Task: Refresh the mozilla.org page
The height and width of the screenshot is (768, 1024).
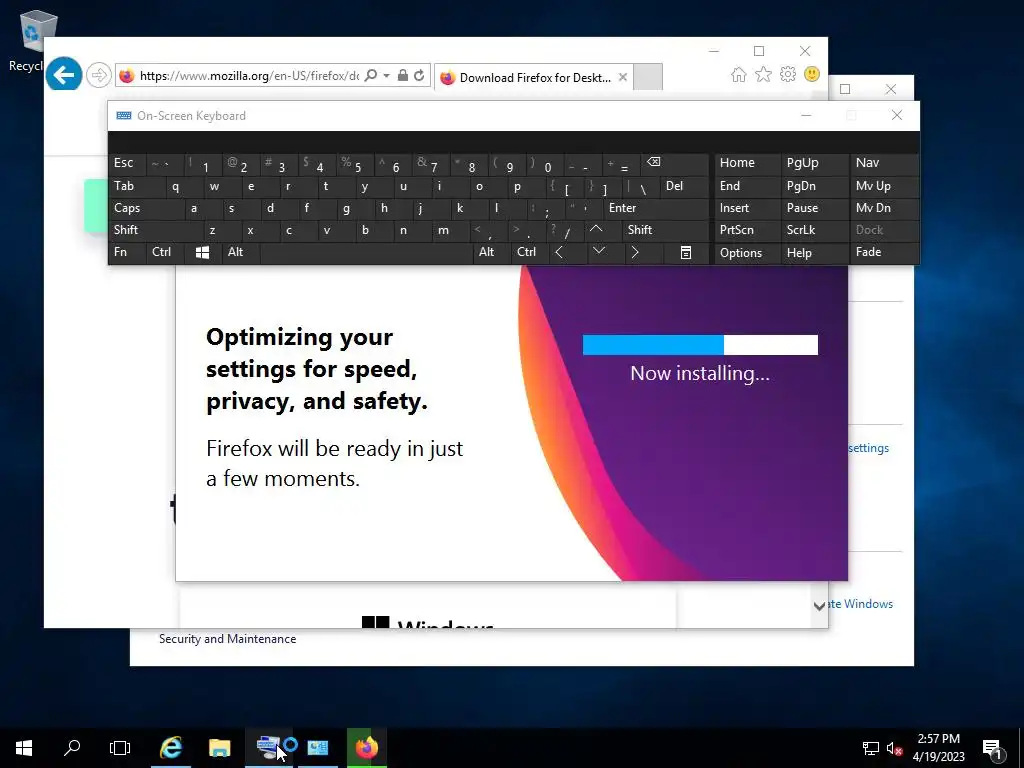Action: point(419,76)
